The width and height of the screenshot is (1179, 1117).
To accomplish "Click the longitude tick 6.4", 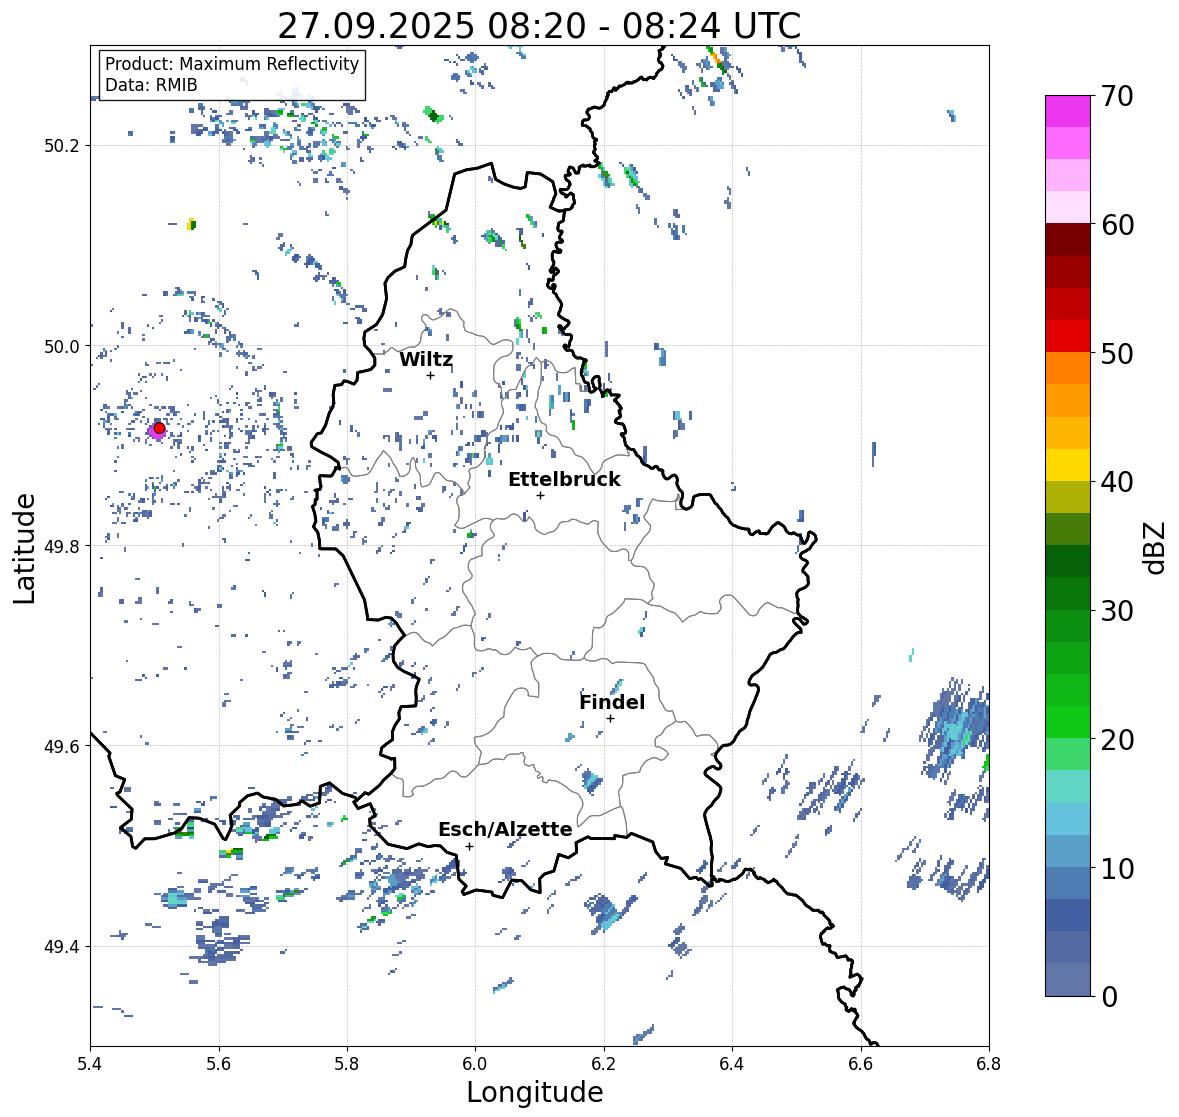I will click(x=732, y=1063).
